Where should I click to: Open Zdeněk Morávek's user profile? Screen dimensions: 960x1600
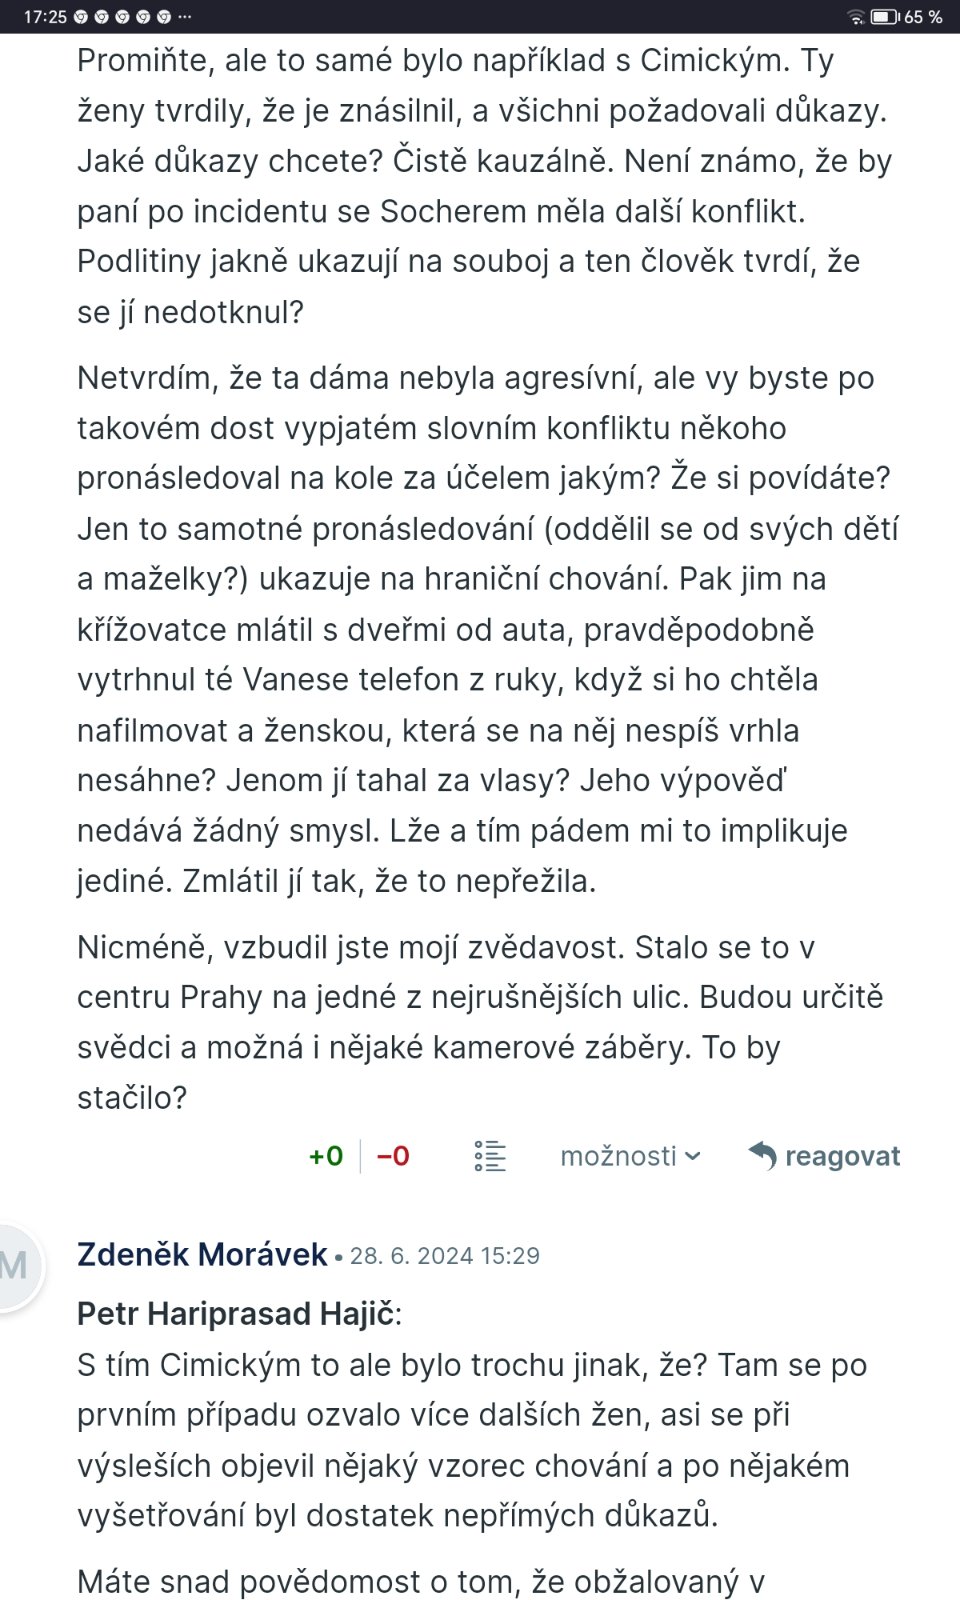(x=202, y=1254)
